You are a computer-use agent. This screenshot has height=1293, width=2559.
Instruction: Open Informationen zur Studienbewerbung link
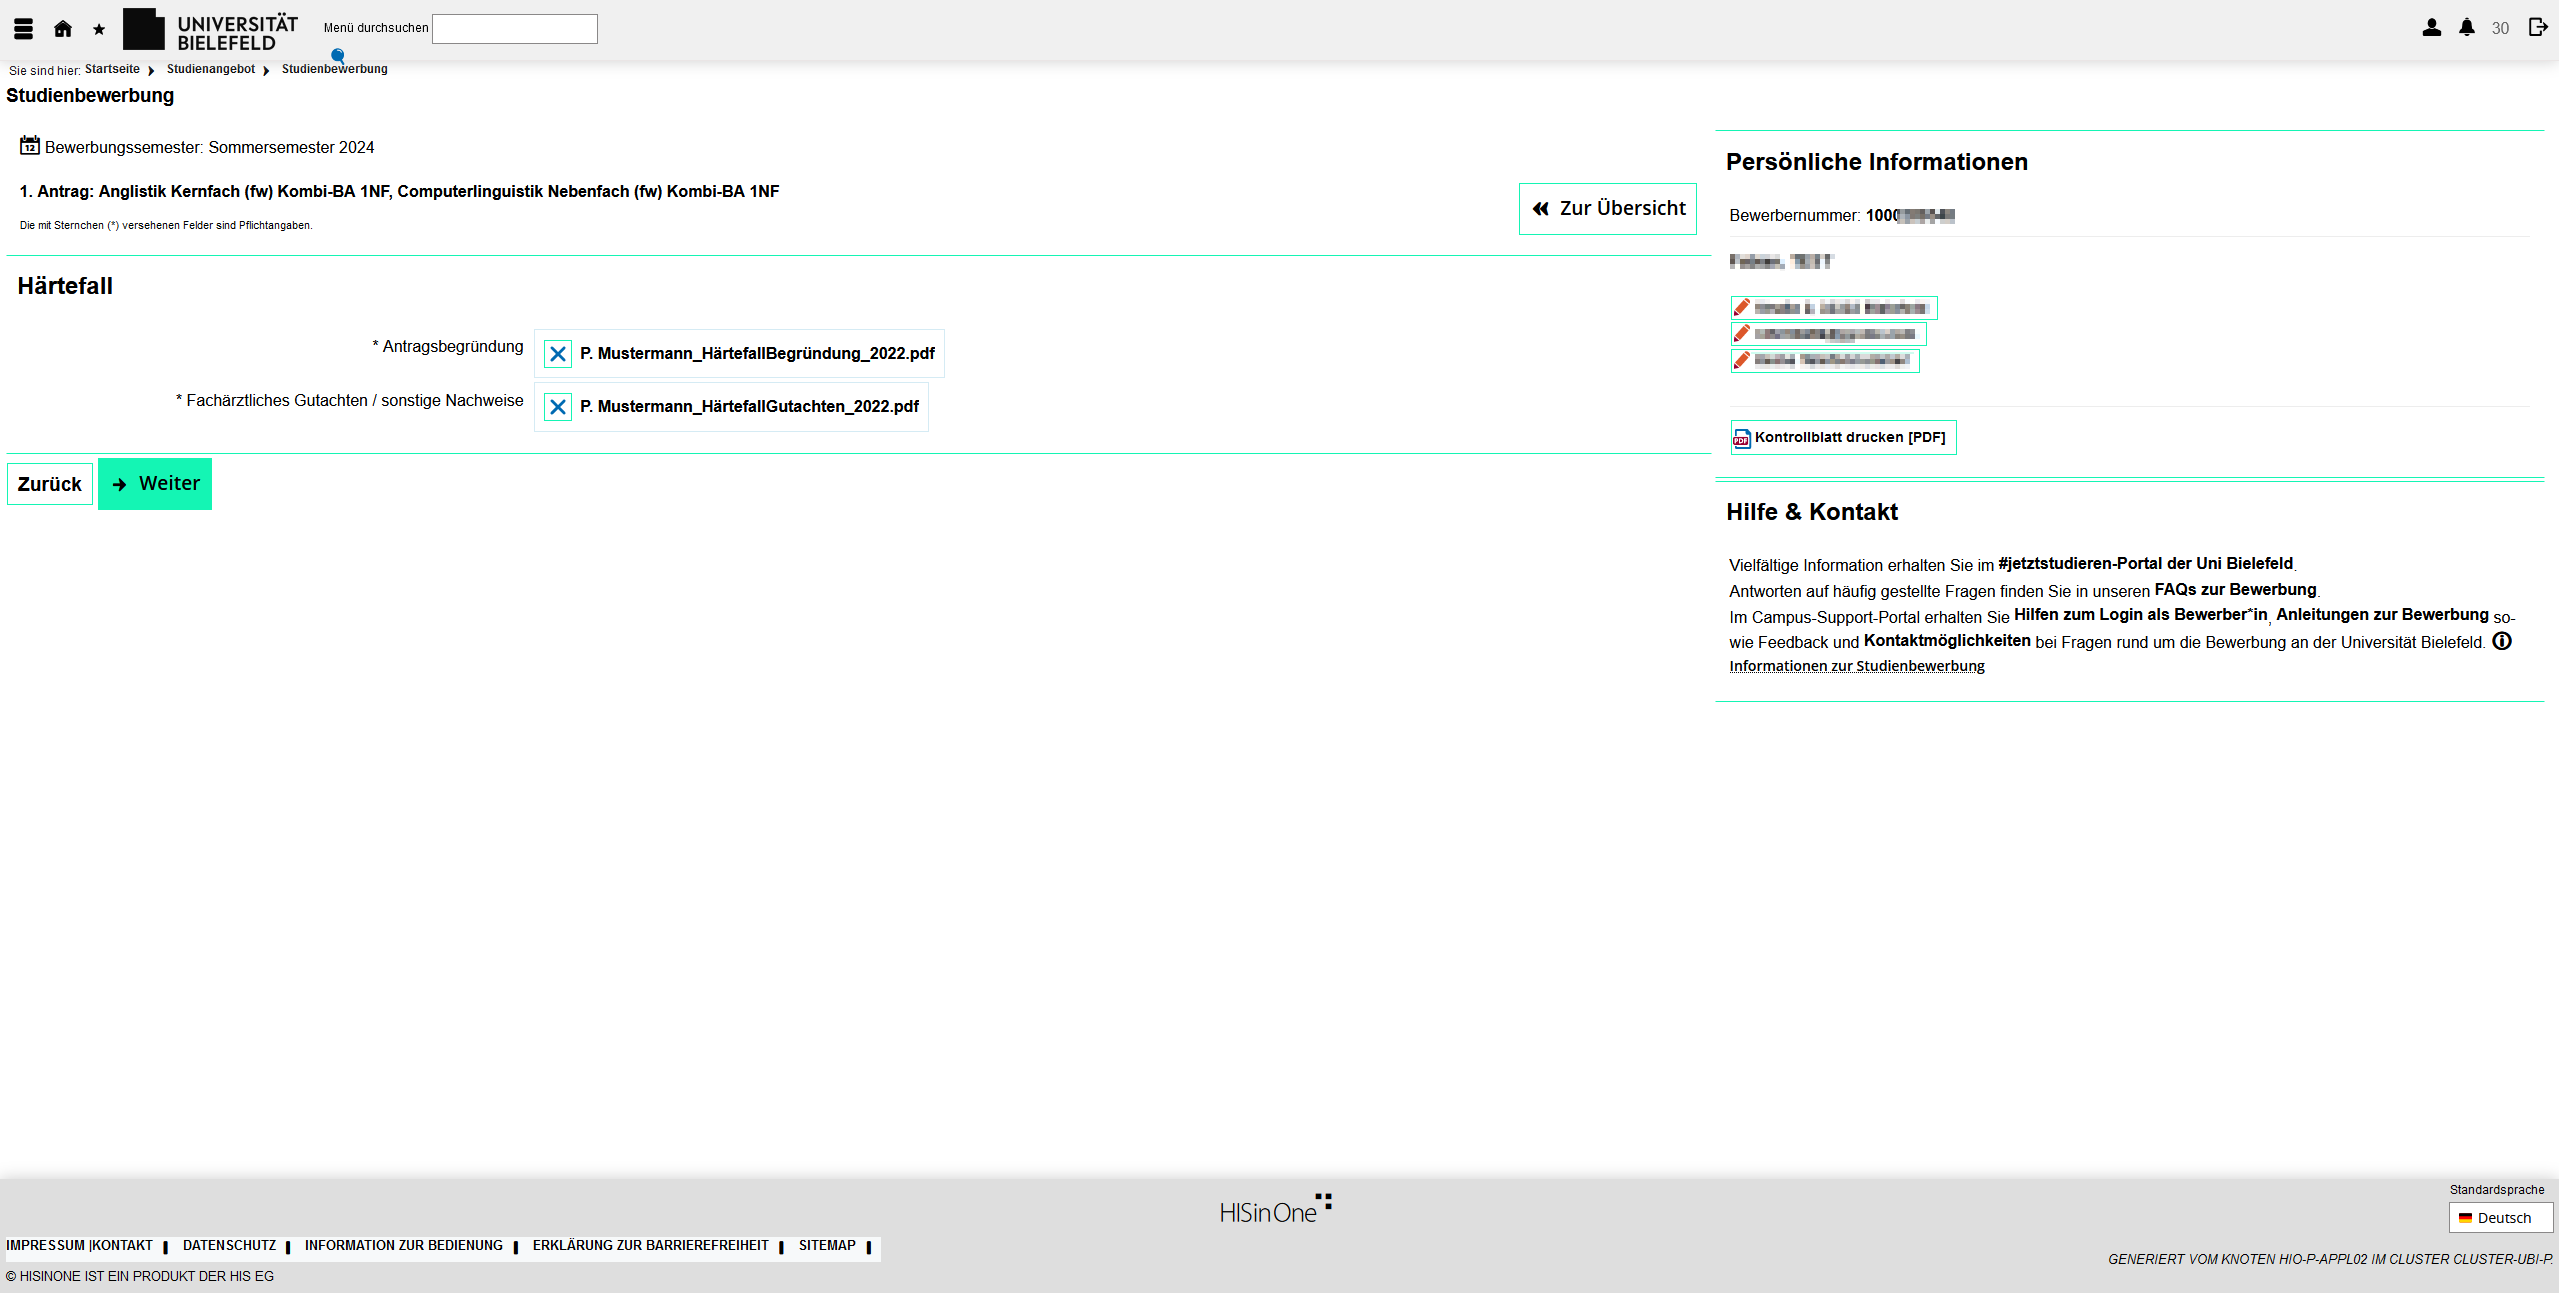pyautogui.click(x=1857, y=666)
